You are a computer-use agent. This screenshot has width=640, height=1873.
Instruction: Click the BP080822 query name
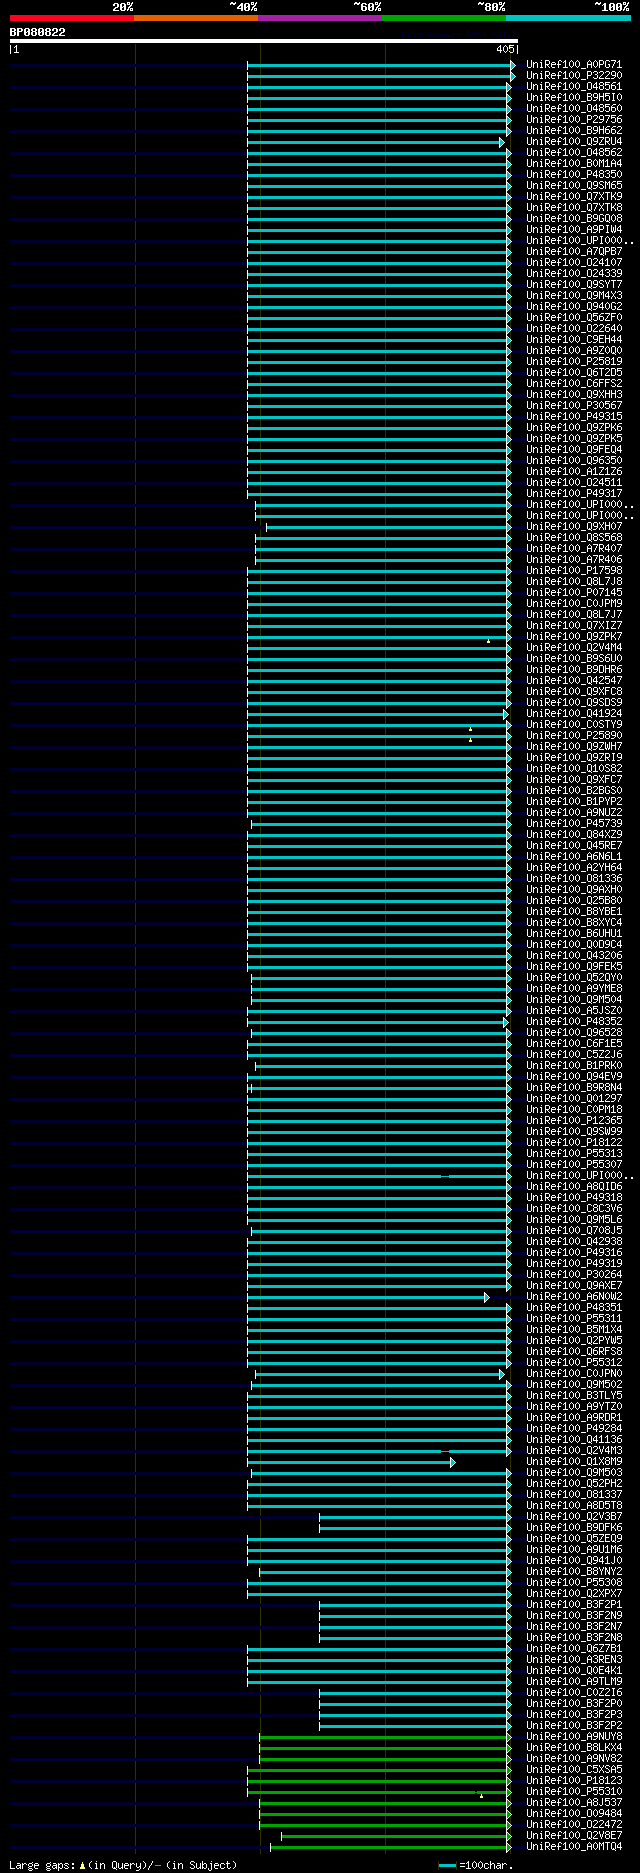pyautogui.click(x=38, y=32)
